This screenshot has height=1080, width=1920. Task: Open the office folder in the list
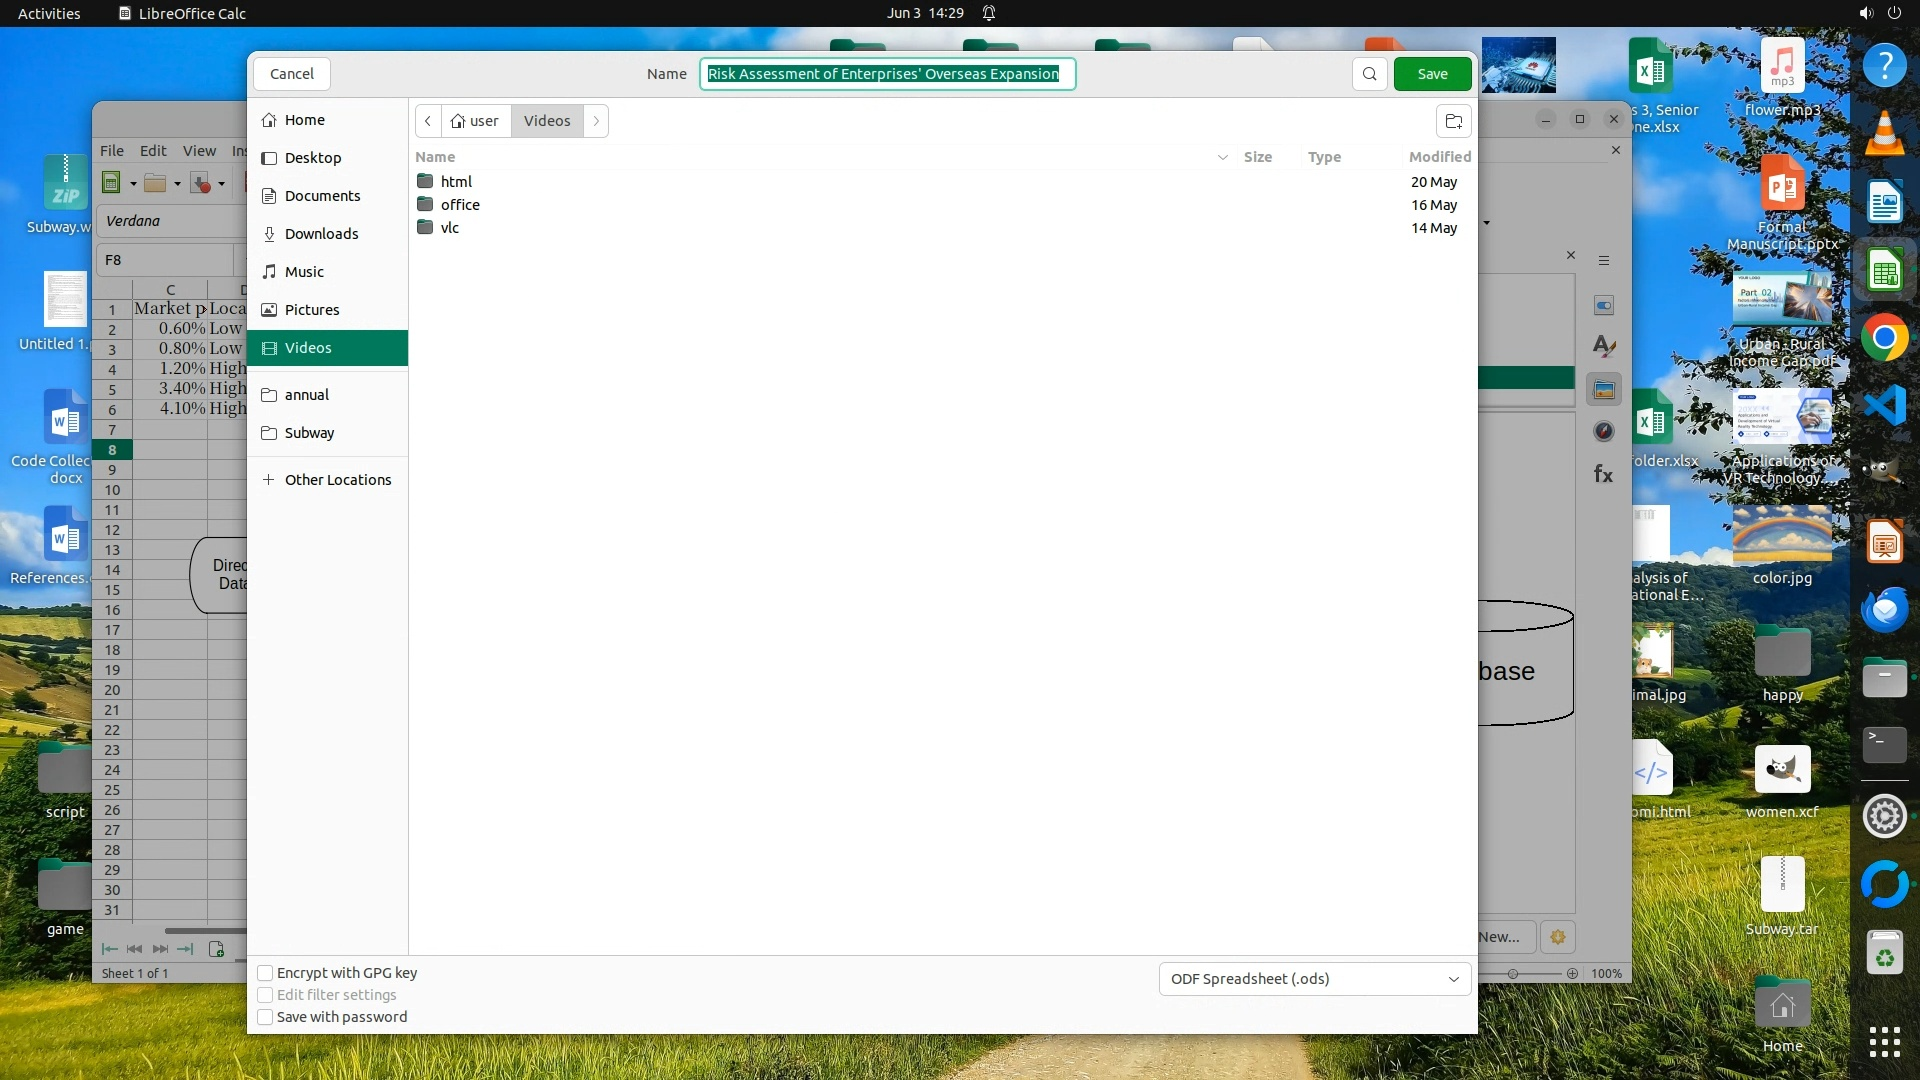click(x=460, y=205)
